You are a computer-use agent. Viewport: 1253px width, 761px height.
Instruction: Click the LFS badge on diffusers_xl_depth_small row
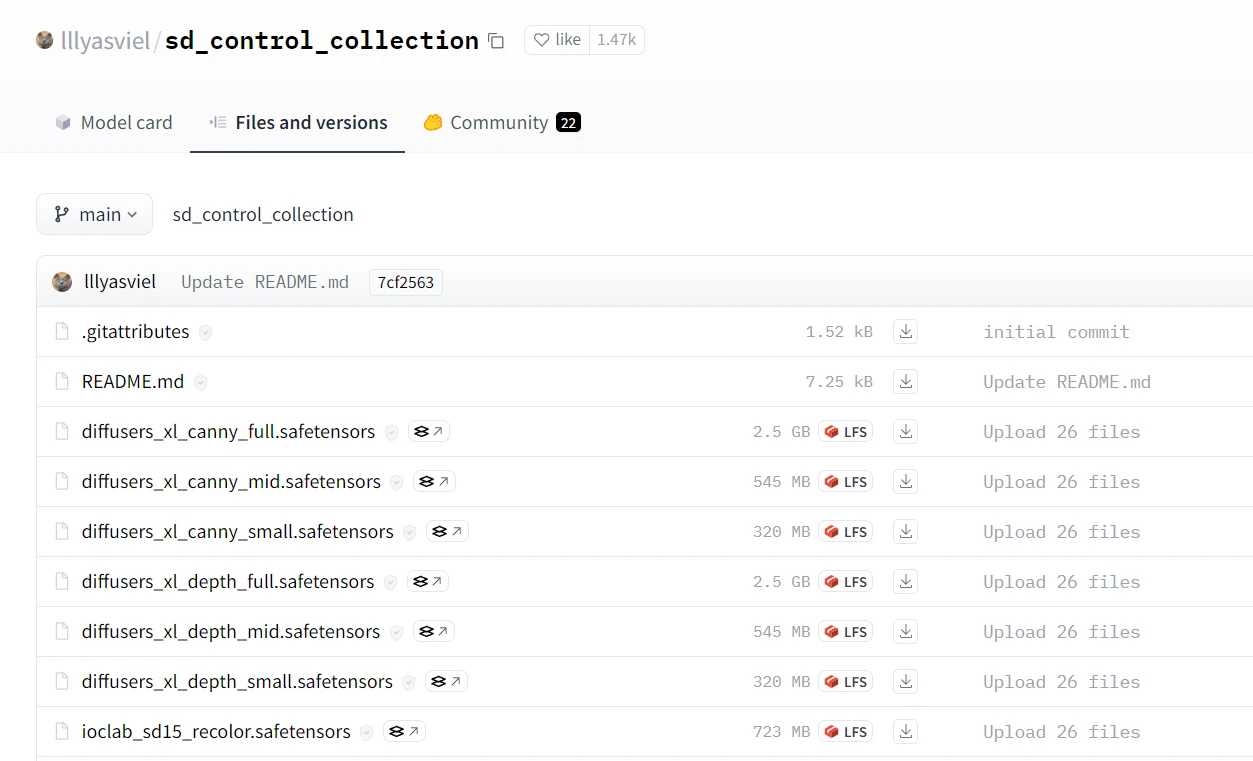(846, 682)
